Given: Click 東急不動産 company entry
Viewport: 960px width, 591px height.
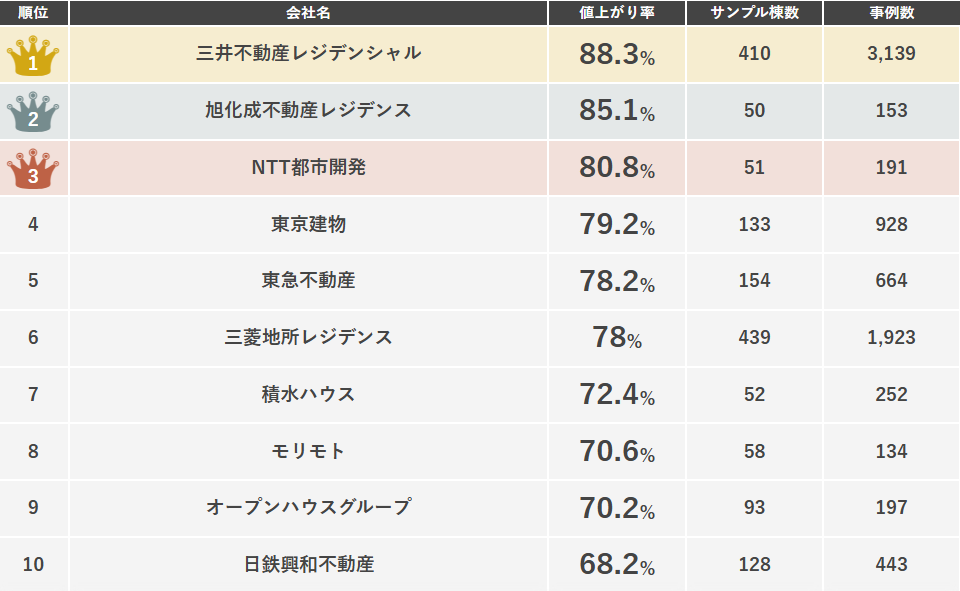Looking at the screenshot, I should (x=309, y=280).
